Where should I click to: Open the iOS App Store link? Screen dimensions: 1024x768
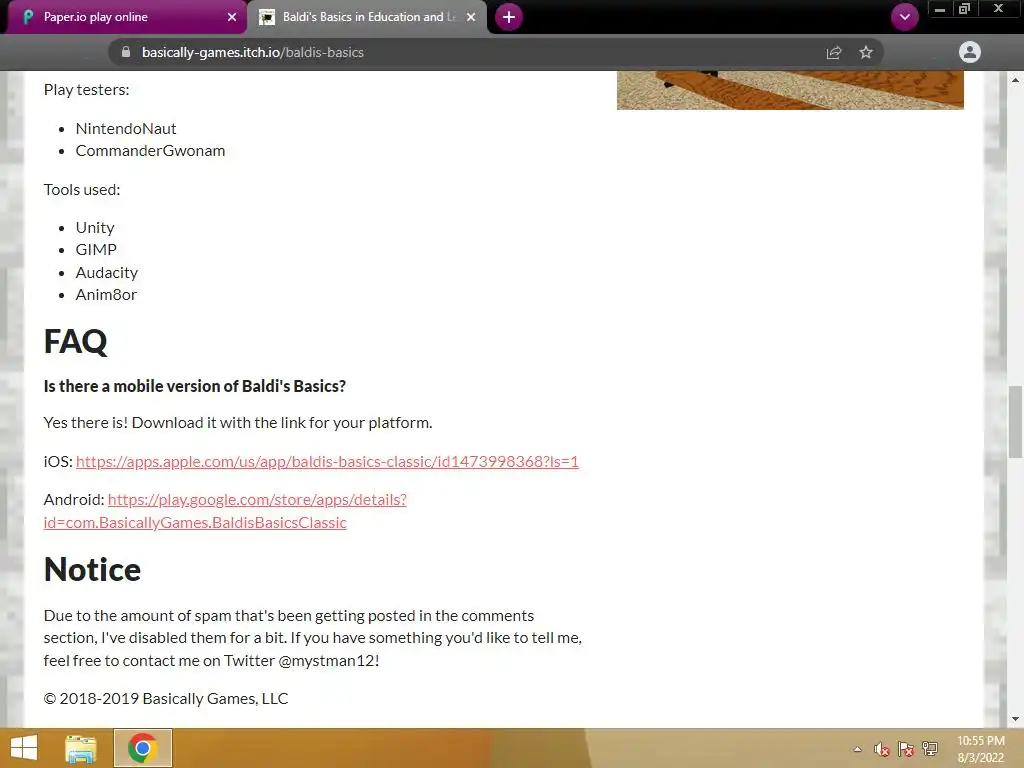(327, 461)
